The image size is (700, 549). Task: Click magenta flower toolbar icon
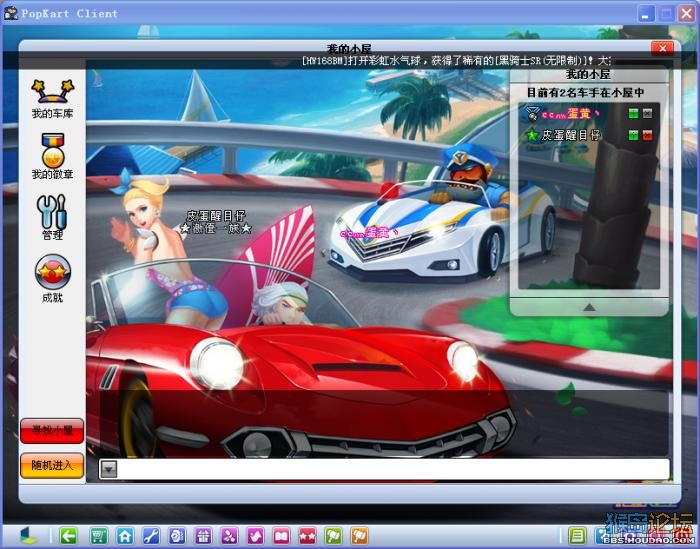pos(229,535)
